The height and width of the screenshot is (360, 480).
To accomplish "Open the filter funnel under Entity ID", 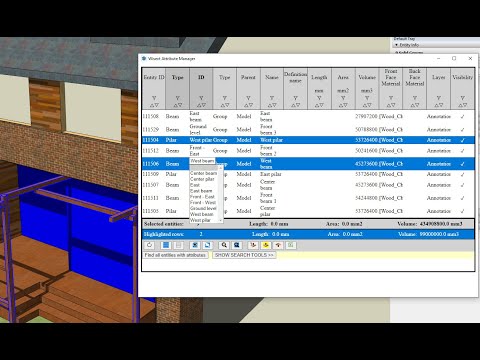I will (154, 98).
